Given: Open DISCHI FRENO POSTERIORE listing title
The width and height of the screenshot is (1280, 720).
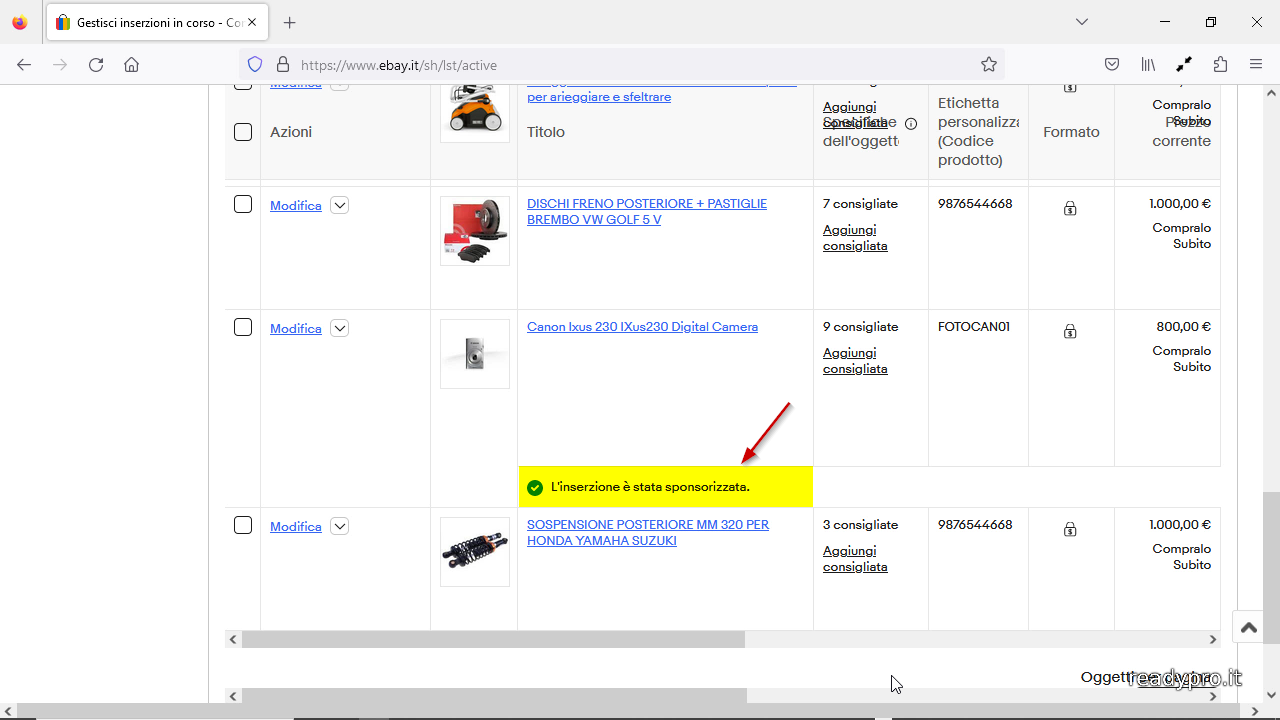Looking at the screenshot, I should [647, 212].
